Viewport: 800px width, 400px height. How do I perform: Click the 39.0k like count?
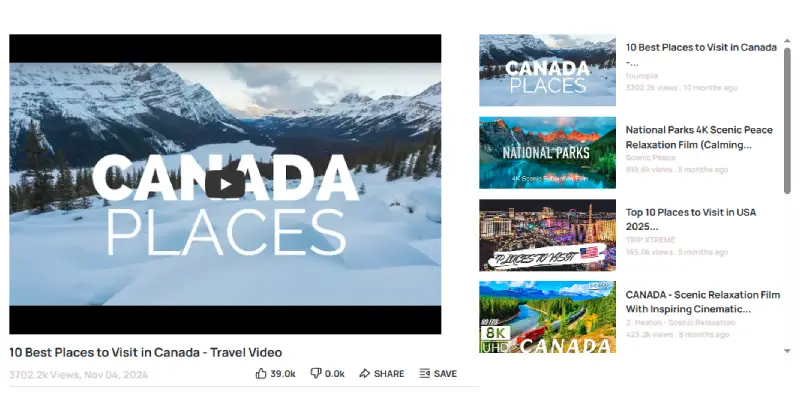pos(283,374)
